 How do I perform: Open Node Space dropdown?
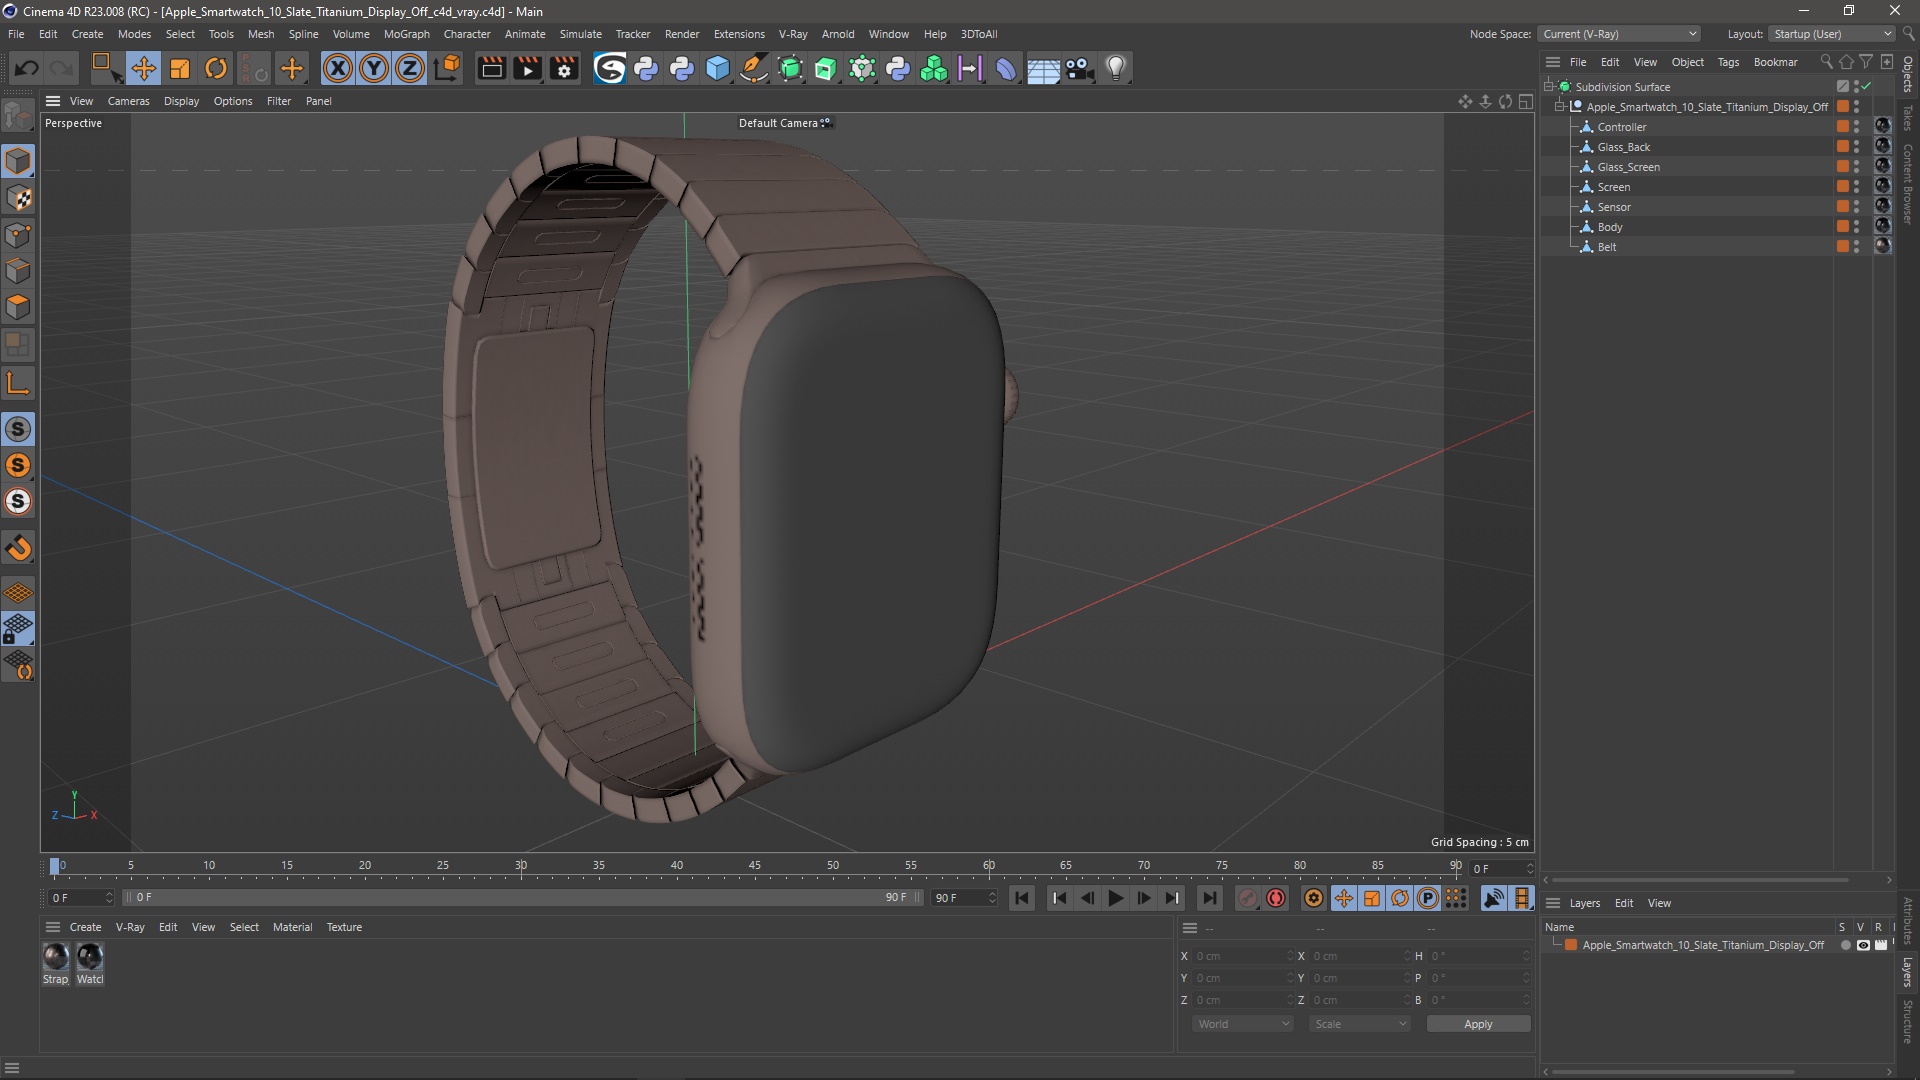coord(1619,34)
